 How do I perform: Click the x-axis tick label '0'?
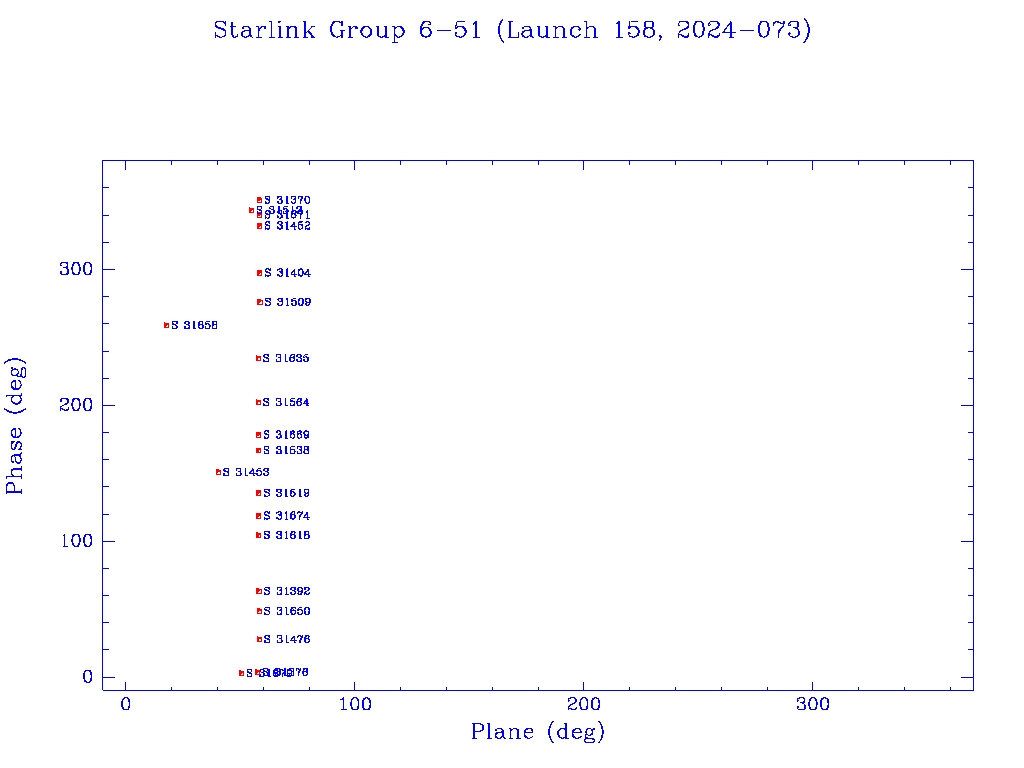coord(125,705)
